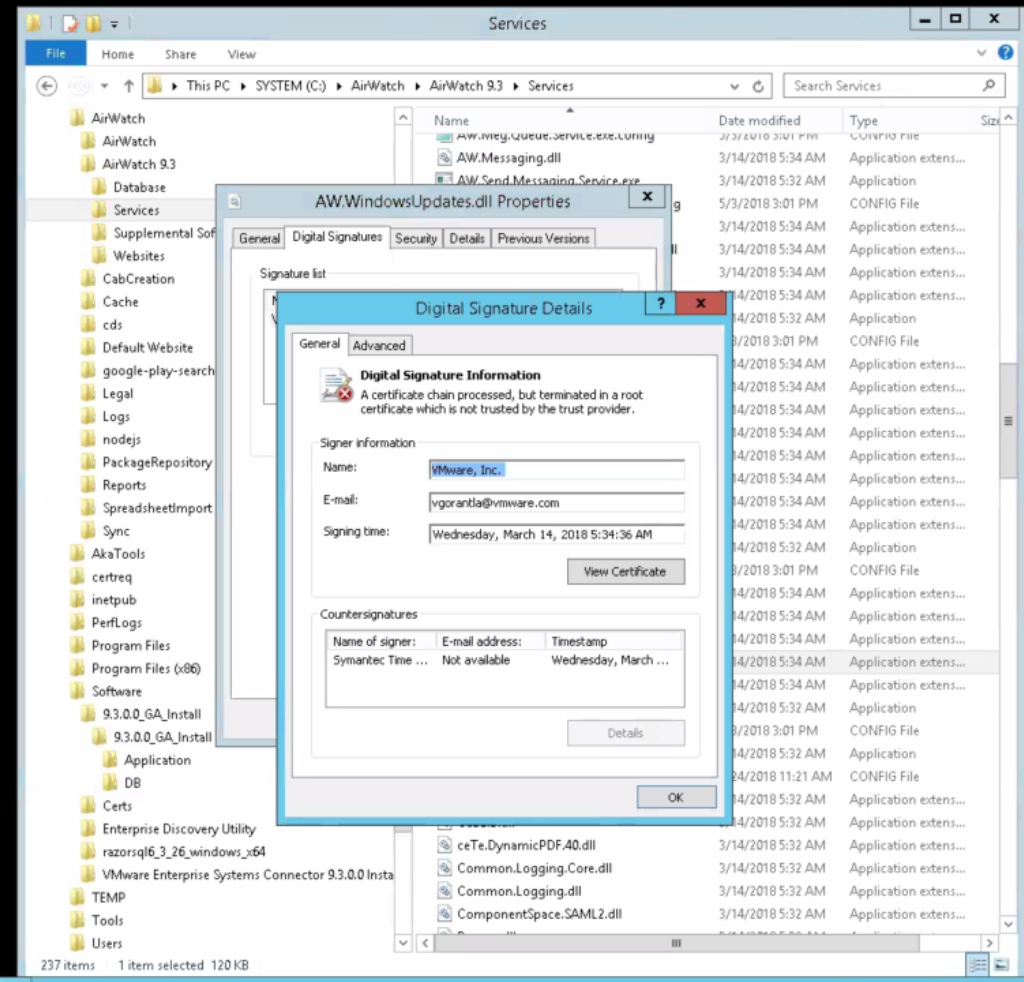Click the horizontal scrollbar of the file list

(x=676, y=943)
